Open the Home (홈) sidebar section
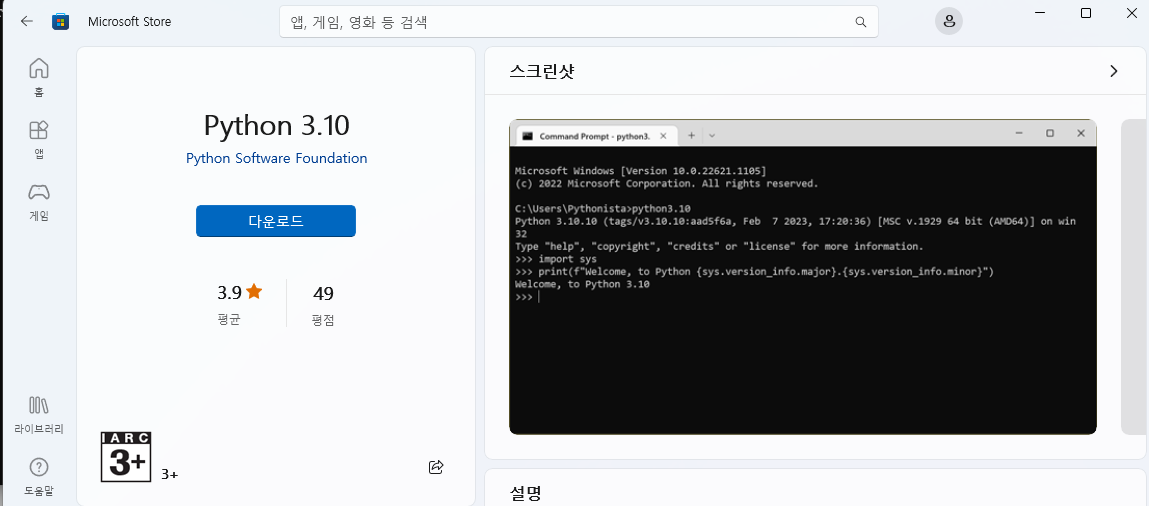 click(38, 78)
